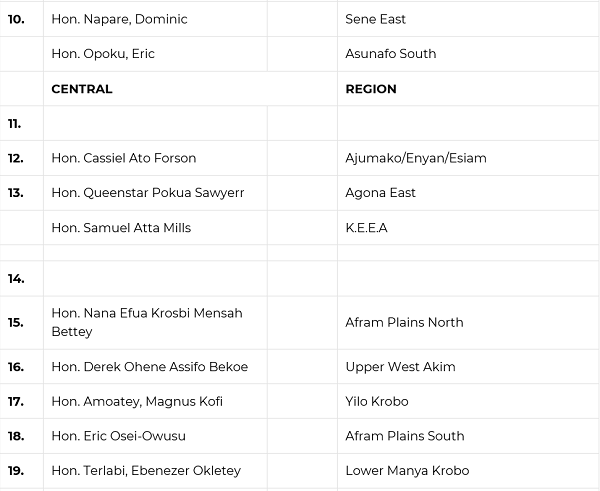Select Hon. Derek Ohene Assifo Bekoe
Image resolution: width=600 pixels, height=491 pixels.
[x=150, y=367]
